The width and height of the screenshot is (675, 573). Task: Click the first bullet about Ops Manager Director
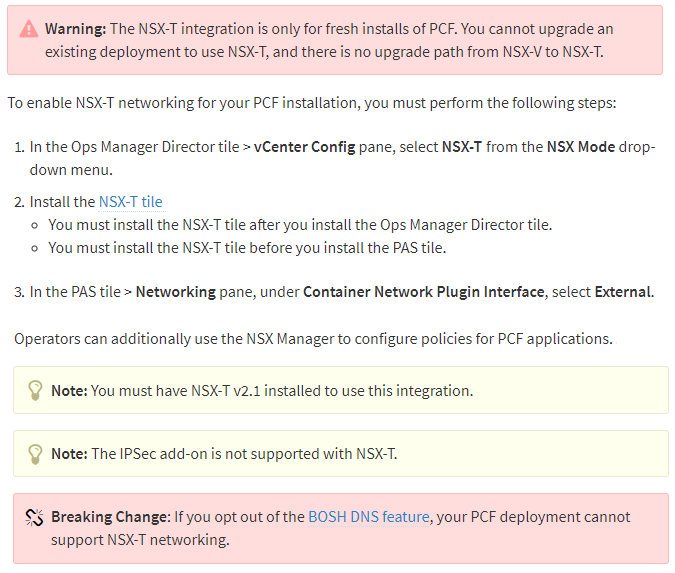(300, 225)
